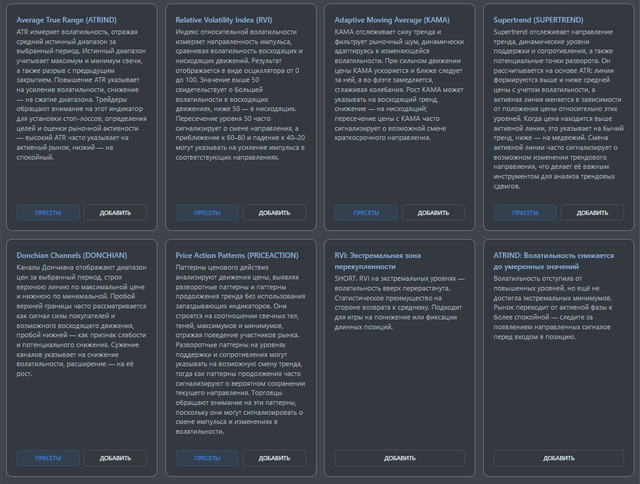Add the Supertrend (SUPERTREND) indicator
This screenshot has height=484, width=640.
pos(592,213)
